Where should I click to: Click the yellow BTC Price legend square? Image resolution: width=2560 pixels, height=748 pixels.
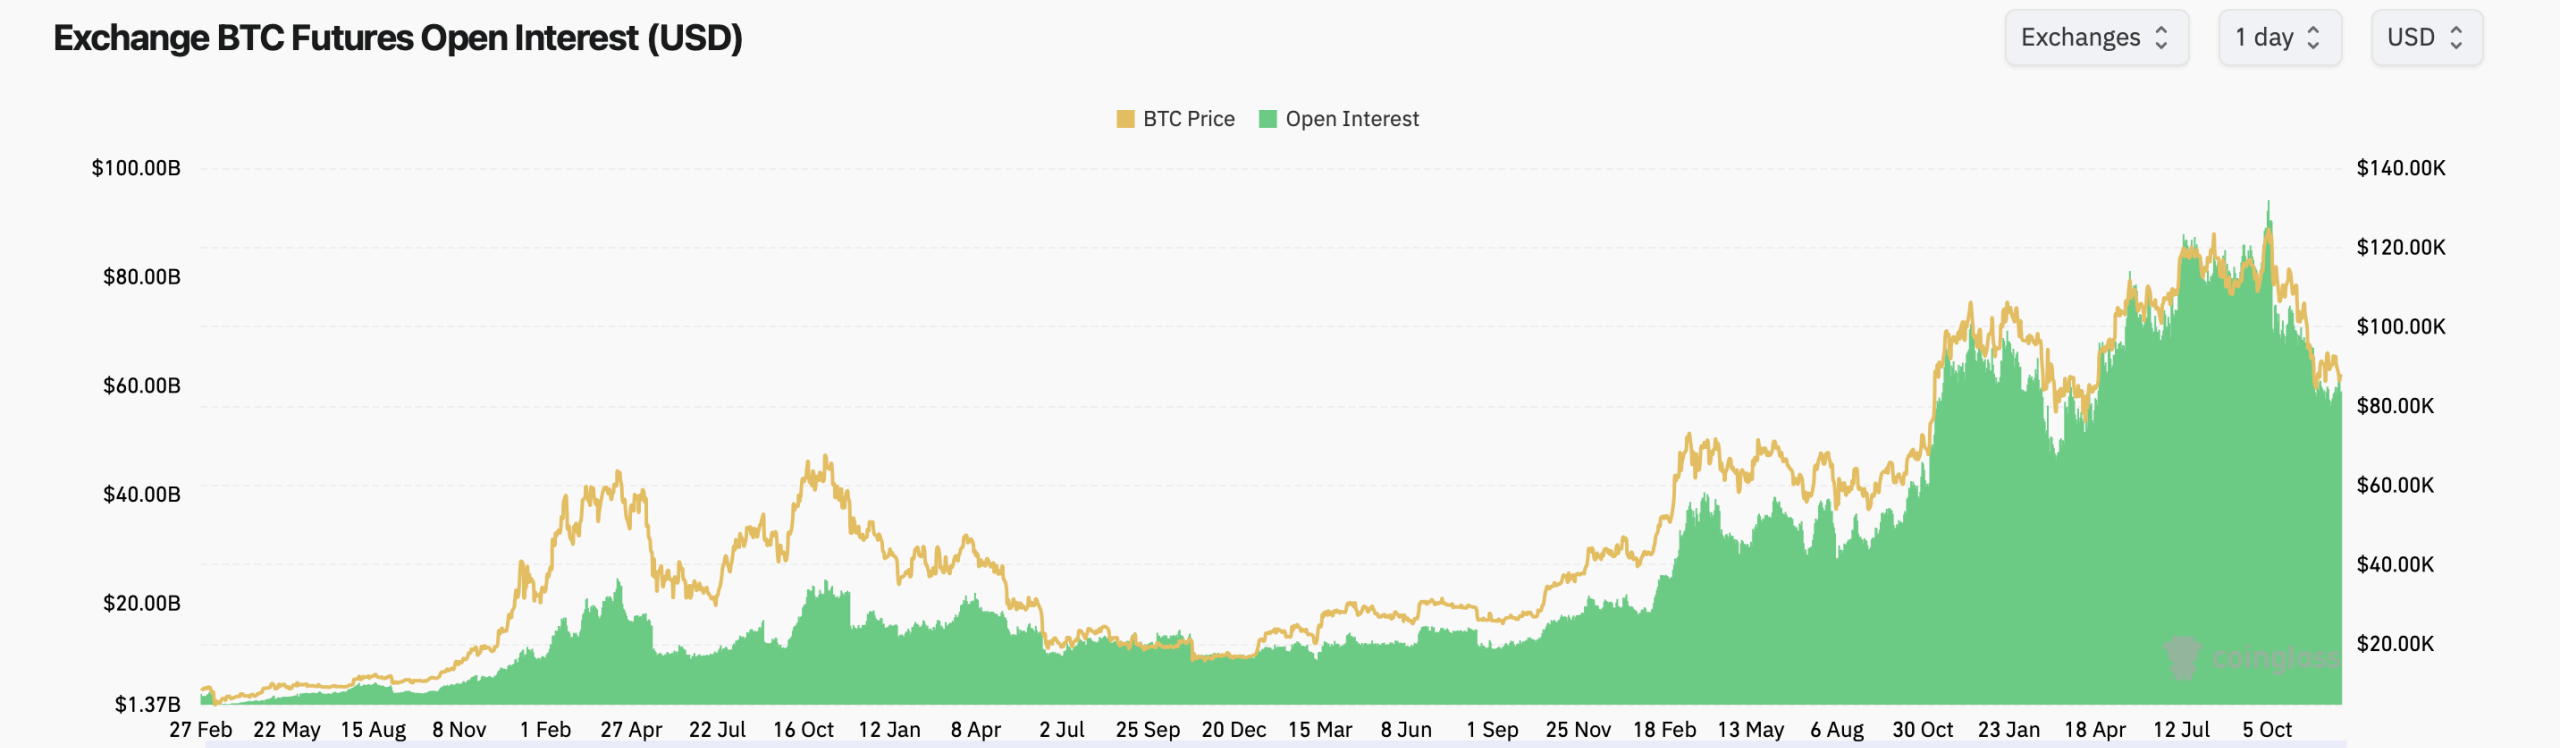tap(1124, 118)
